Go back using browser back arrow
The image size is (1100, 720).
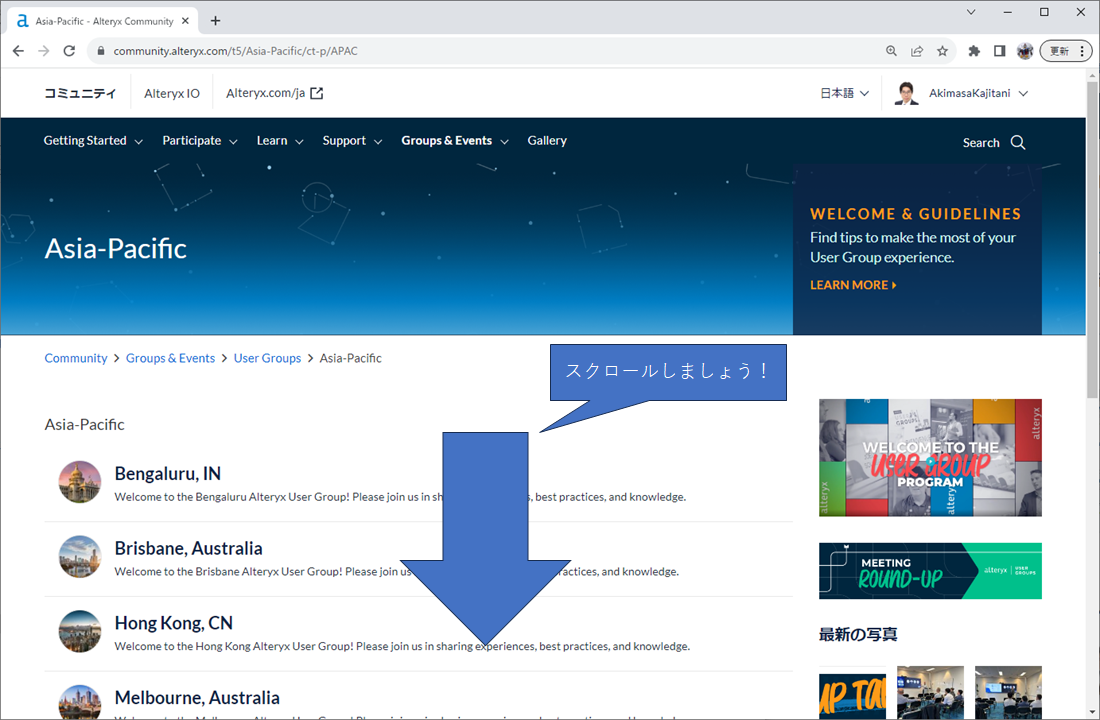(x=18, y=51)
